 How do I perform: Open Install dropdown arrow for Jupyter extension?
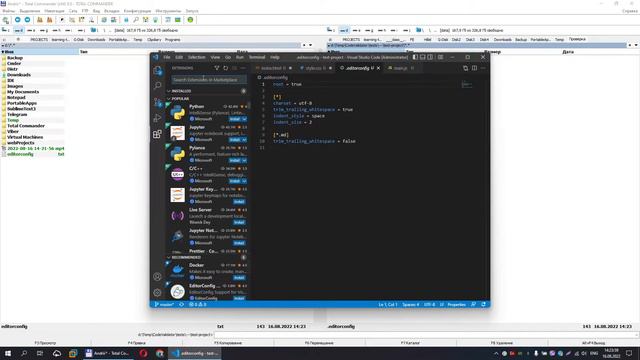(x=244, y=140)
